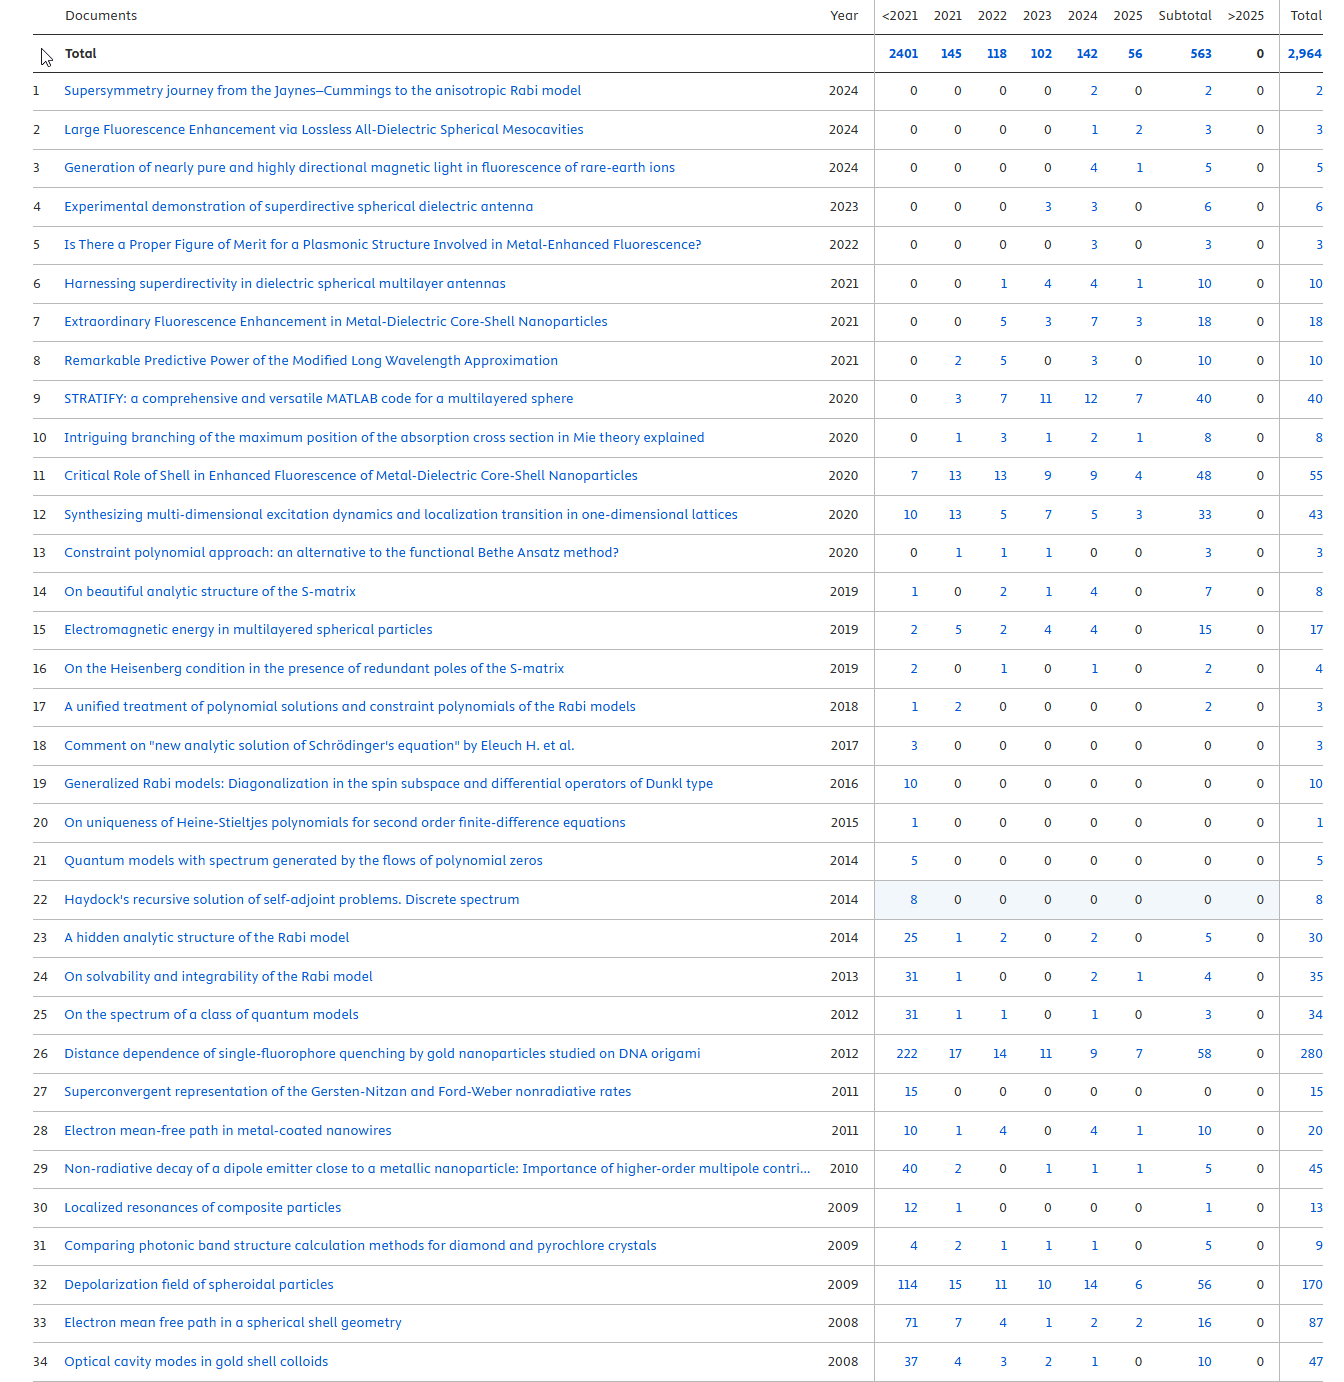The width and height of the screenshot is (1344, 1382).
Task: Click total 87 for spherical shell geometry paper
Action: (1315, 1323)
